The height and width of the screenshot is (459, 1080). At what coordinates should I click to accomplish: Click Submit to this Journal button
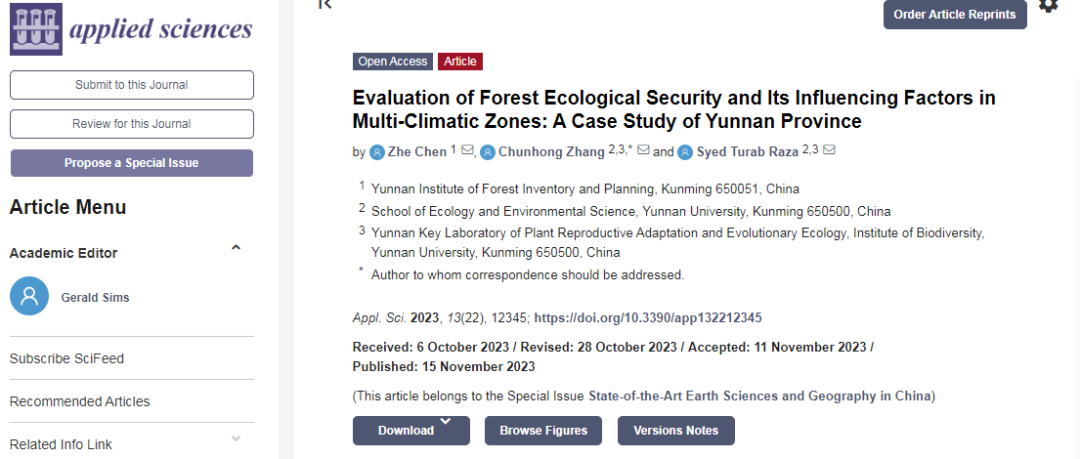click(131, 85)
